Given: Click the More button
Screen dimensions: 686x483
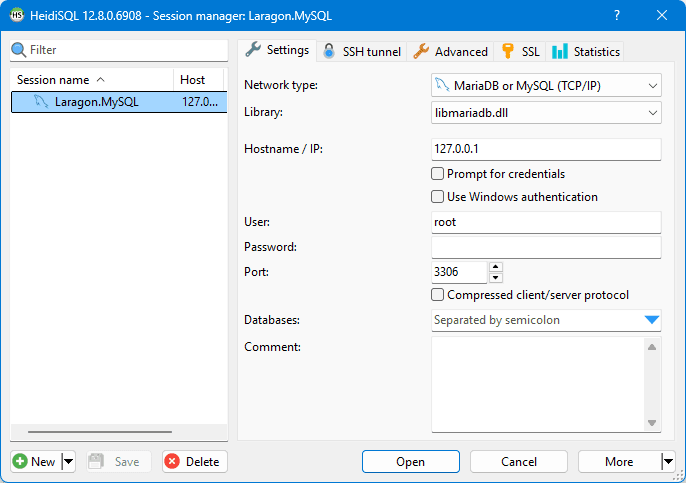Looking at the screenshot, I should [620, 462].
